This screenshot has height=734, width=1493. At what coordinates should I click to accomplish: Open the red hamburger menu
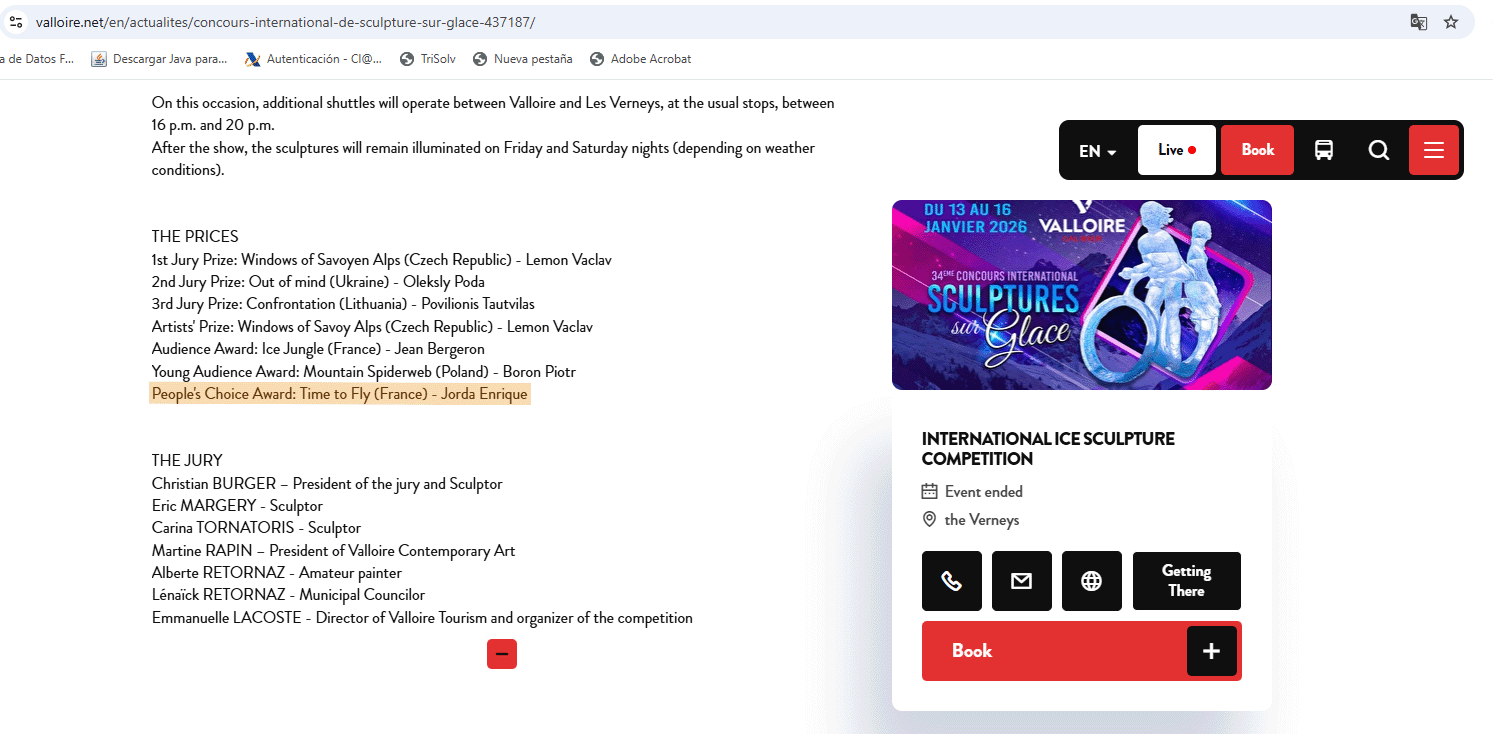1434,150
